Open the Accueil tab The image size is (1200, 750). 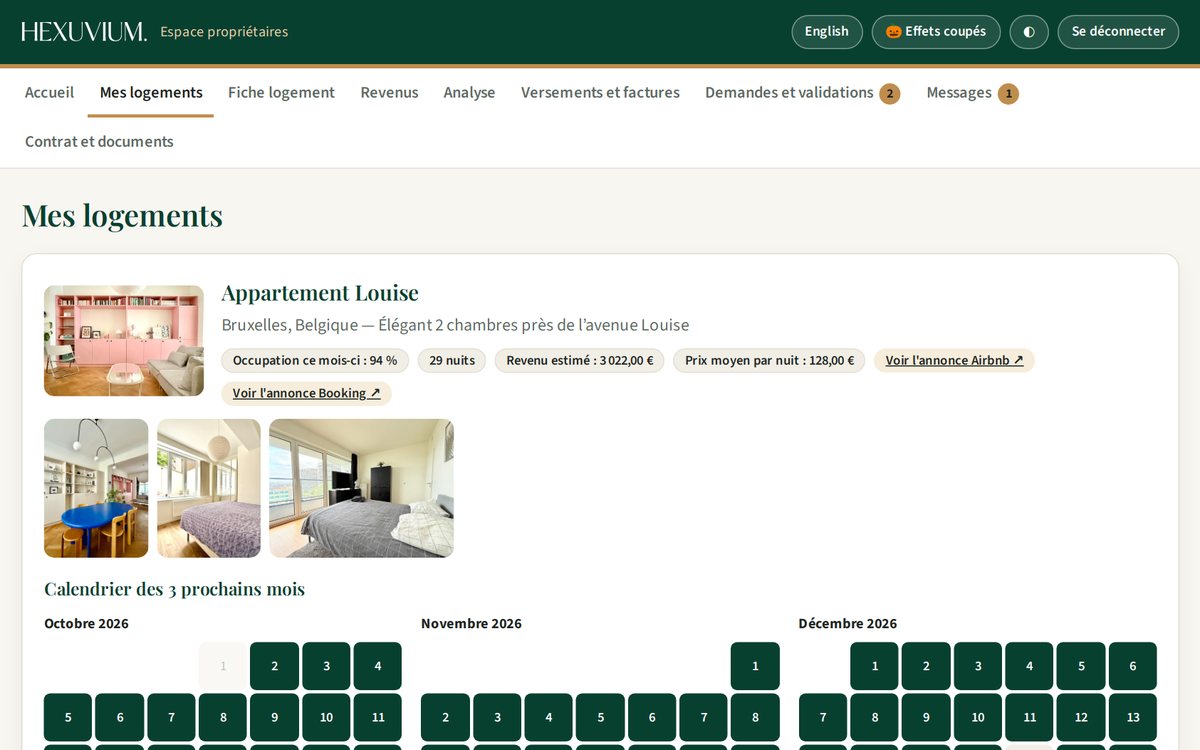[x=50, y=92]
